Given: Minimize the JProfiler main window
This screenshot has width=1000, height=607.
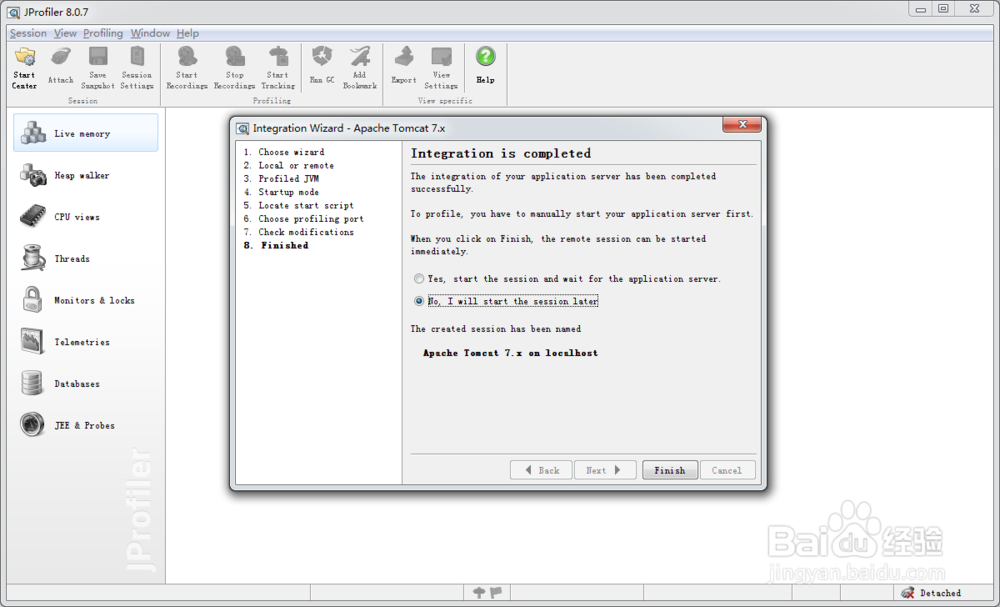Looking at the screenshot, I should pos(920,8).
